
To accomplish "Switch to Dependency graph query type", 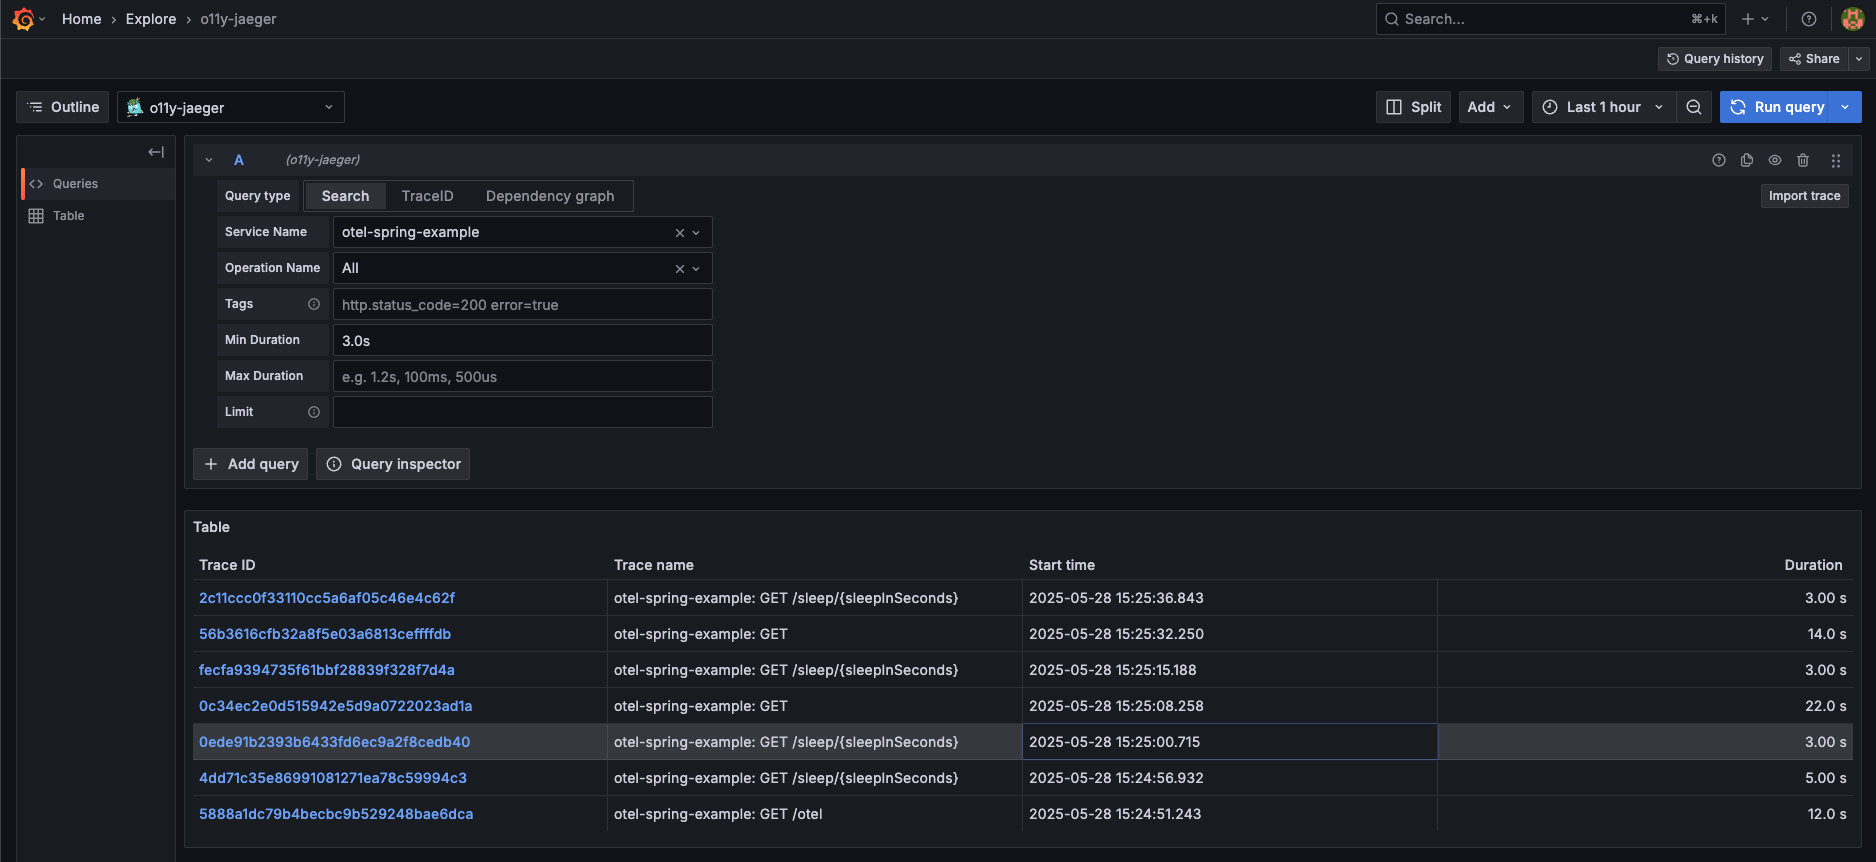I will tap(550, 196).
